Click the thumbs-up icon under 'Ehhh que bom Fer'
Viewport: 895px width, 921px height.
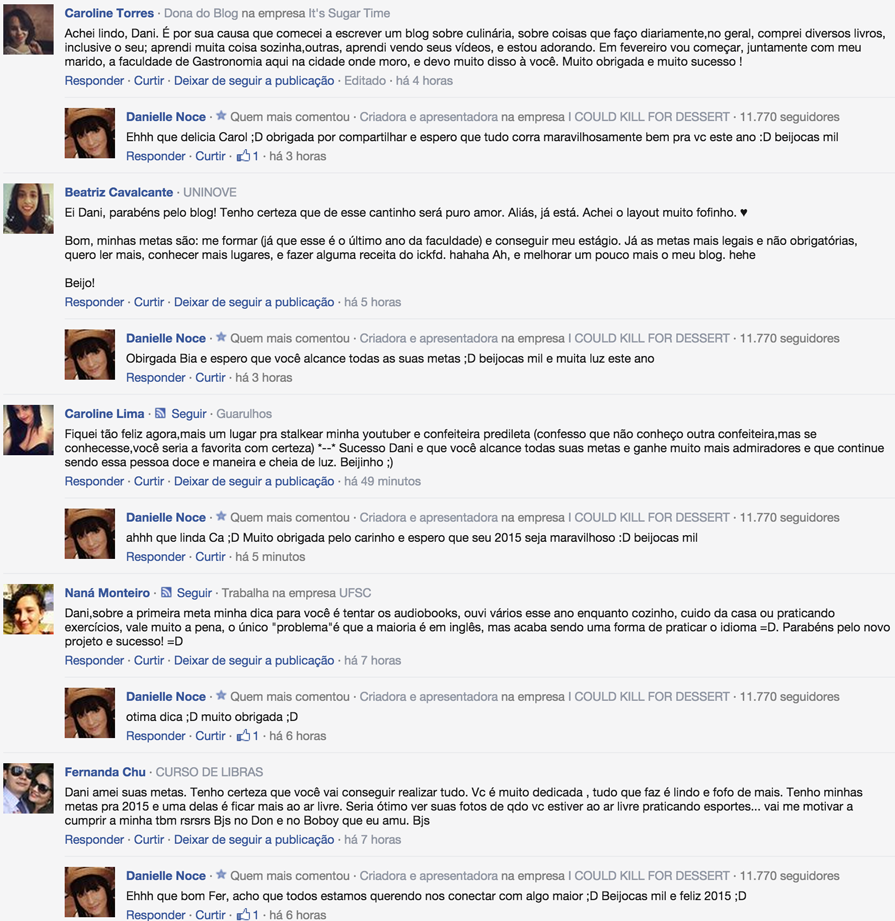[243, 915]
